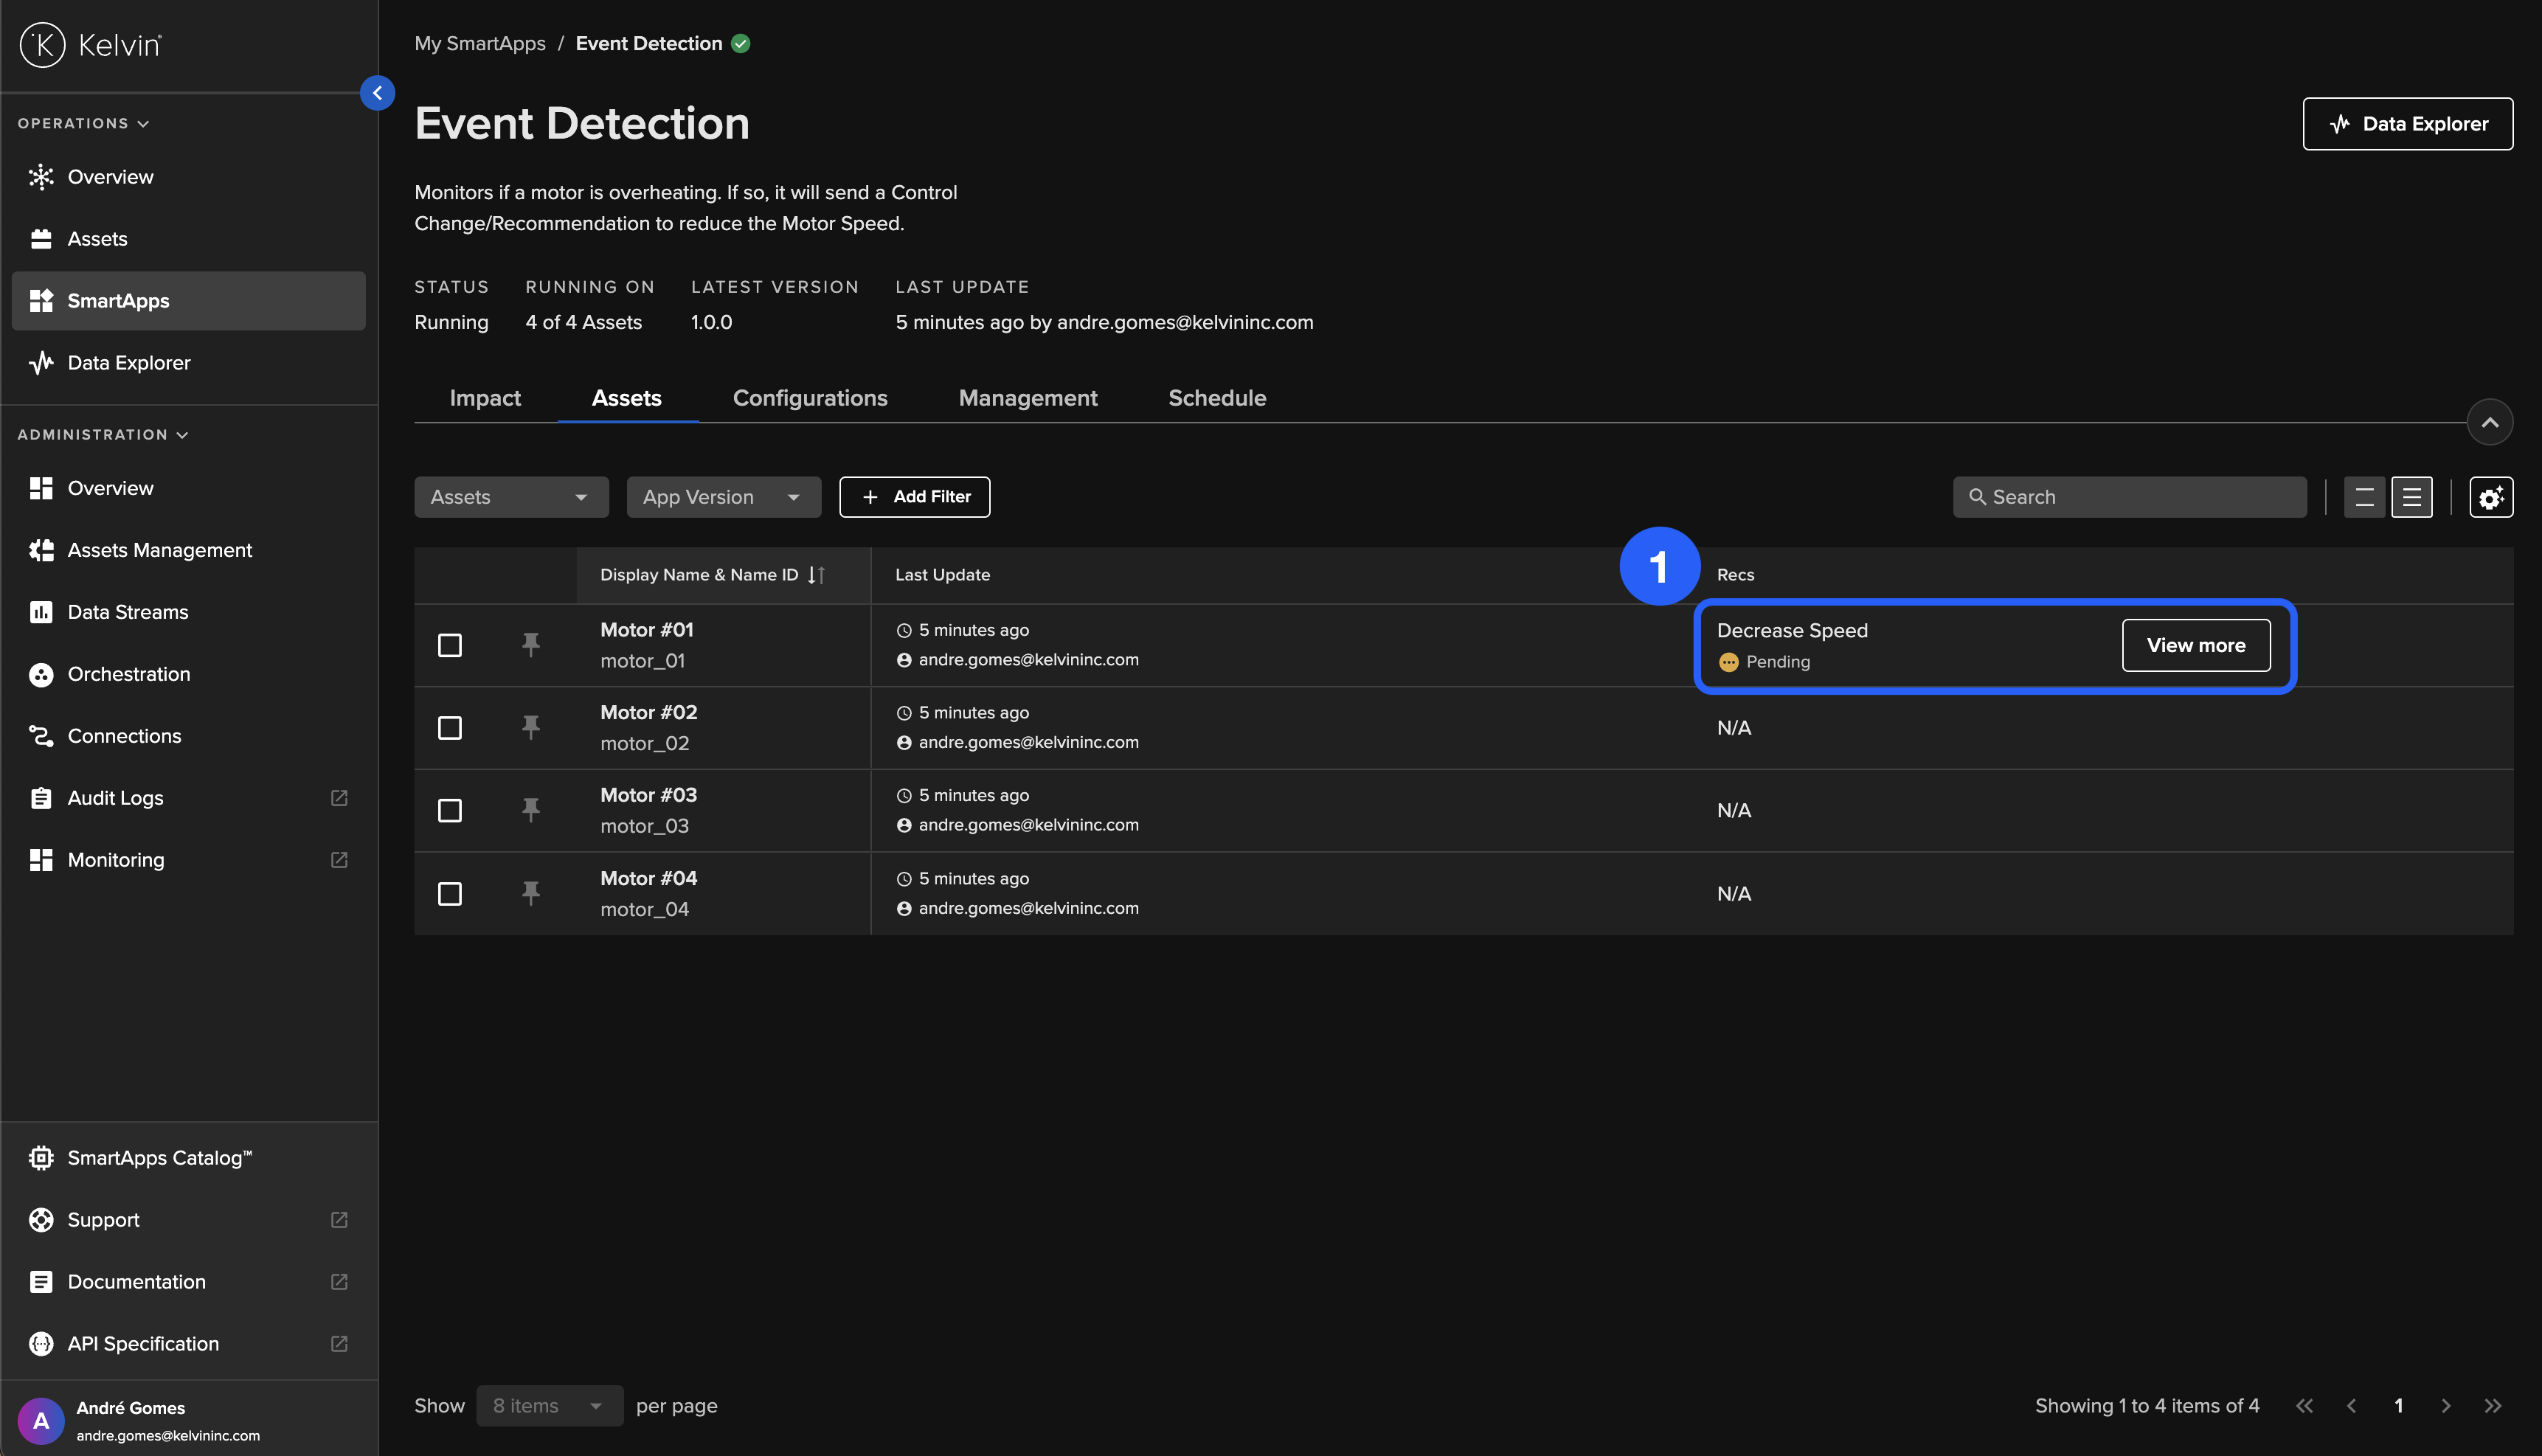The width and height of the screenshot is (2542, 1456).
Task: Select the Motor #02 checkbox
Action: point(450,728)
